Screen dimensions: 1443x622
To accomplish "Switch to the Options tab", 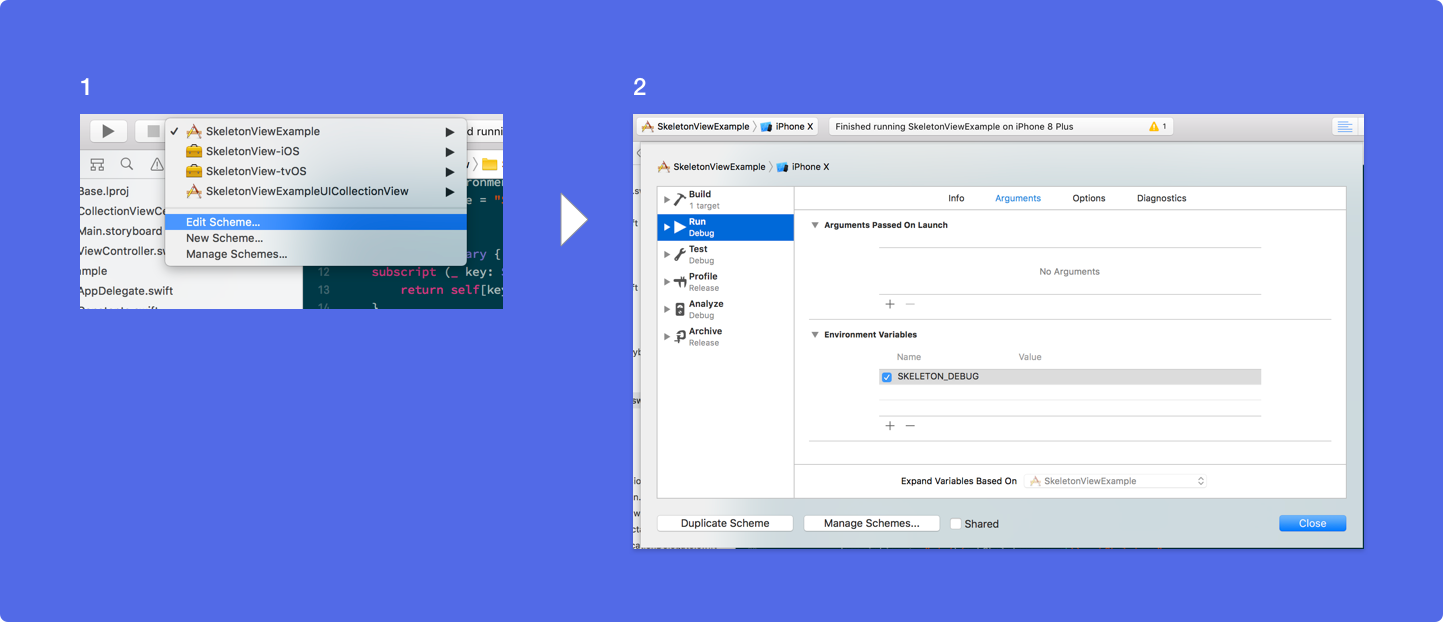I will [1089, 198].
